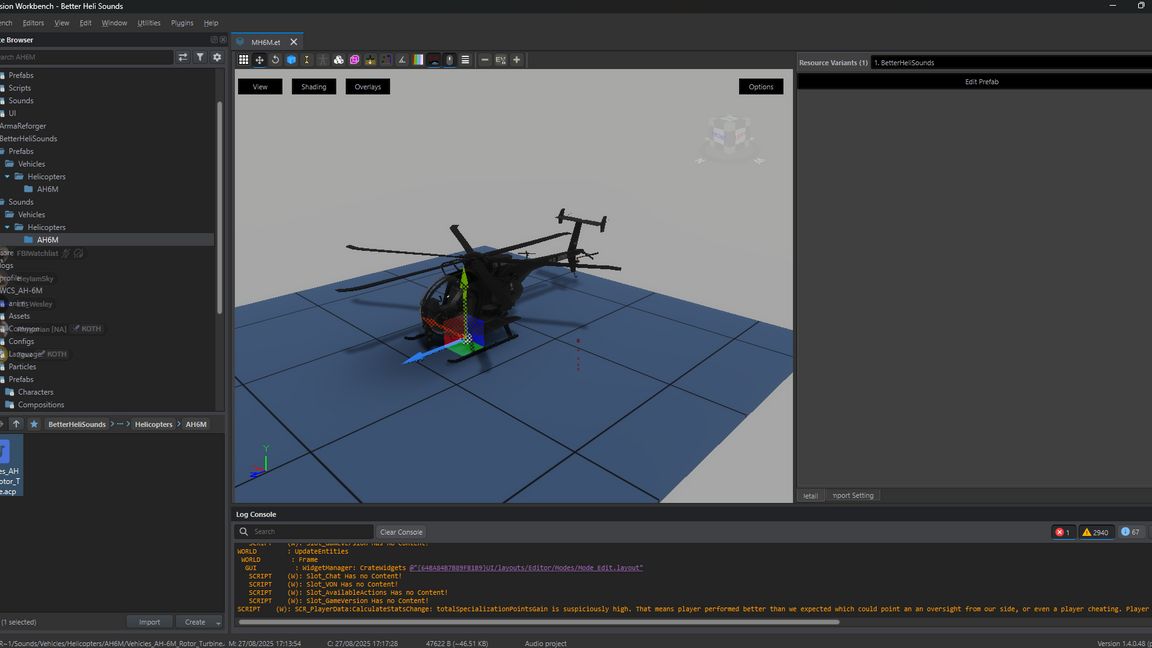Open the Create button dropdown arrow
This screenshot has width=1152, height=648.
[x=218, y=622]
